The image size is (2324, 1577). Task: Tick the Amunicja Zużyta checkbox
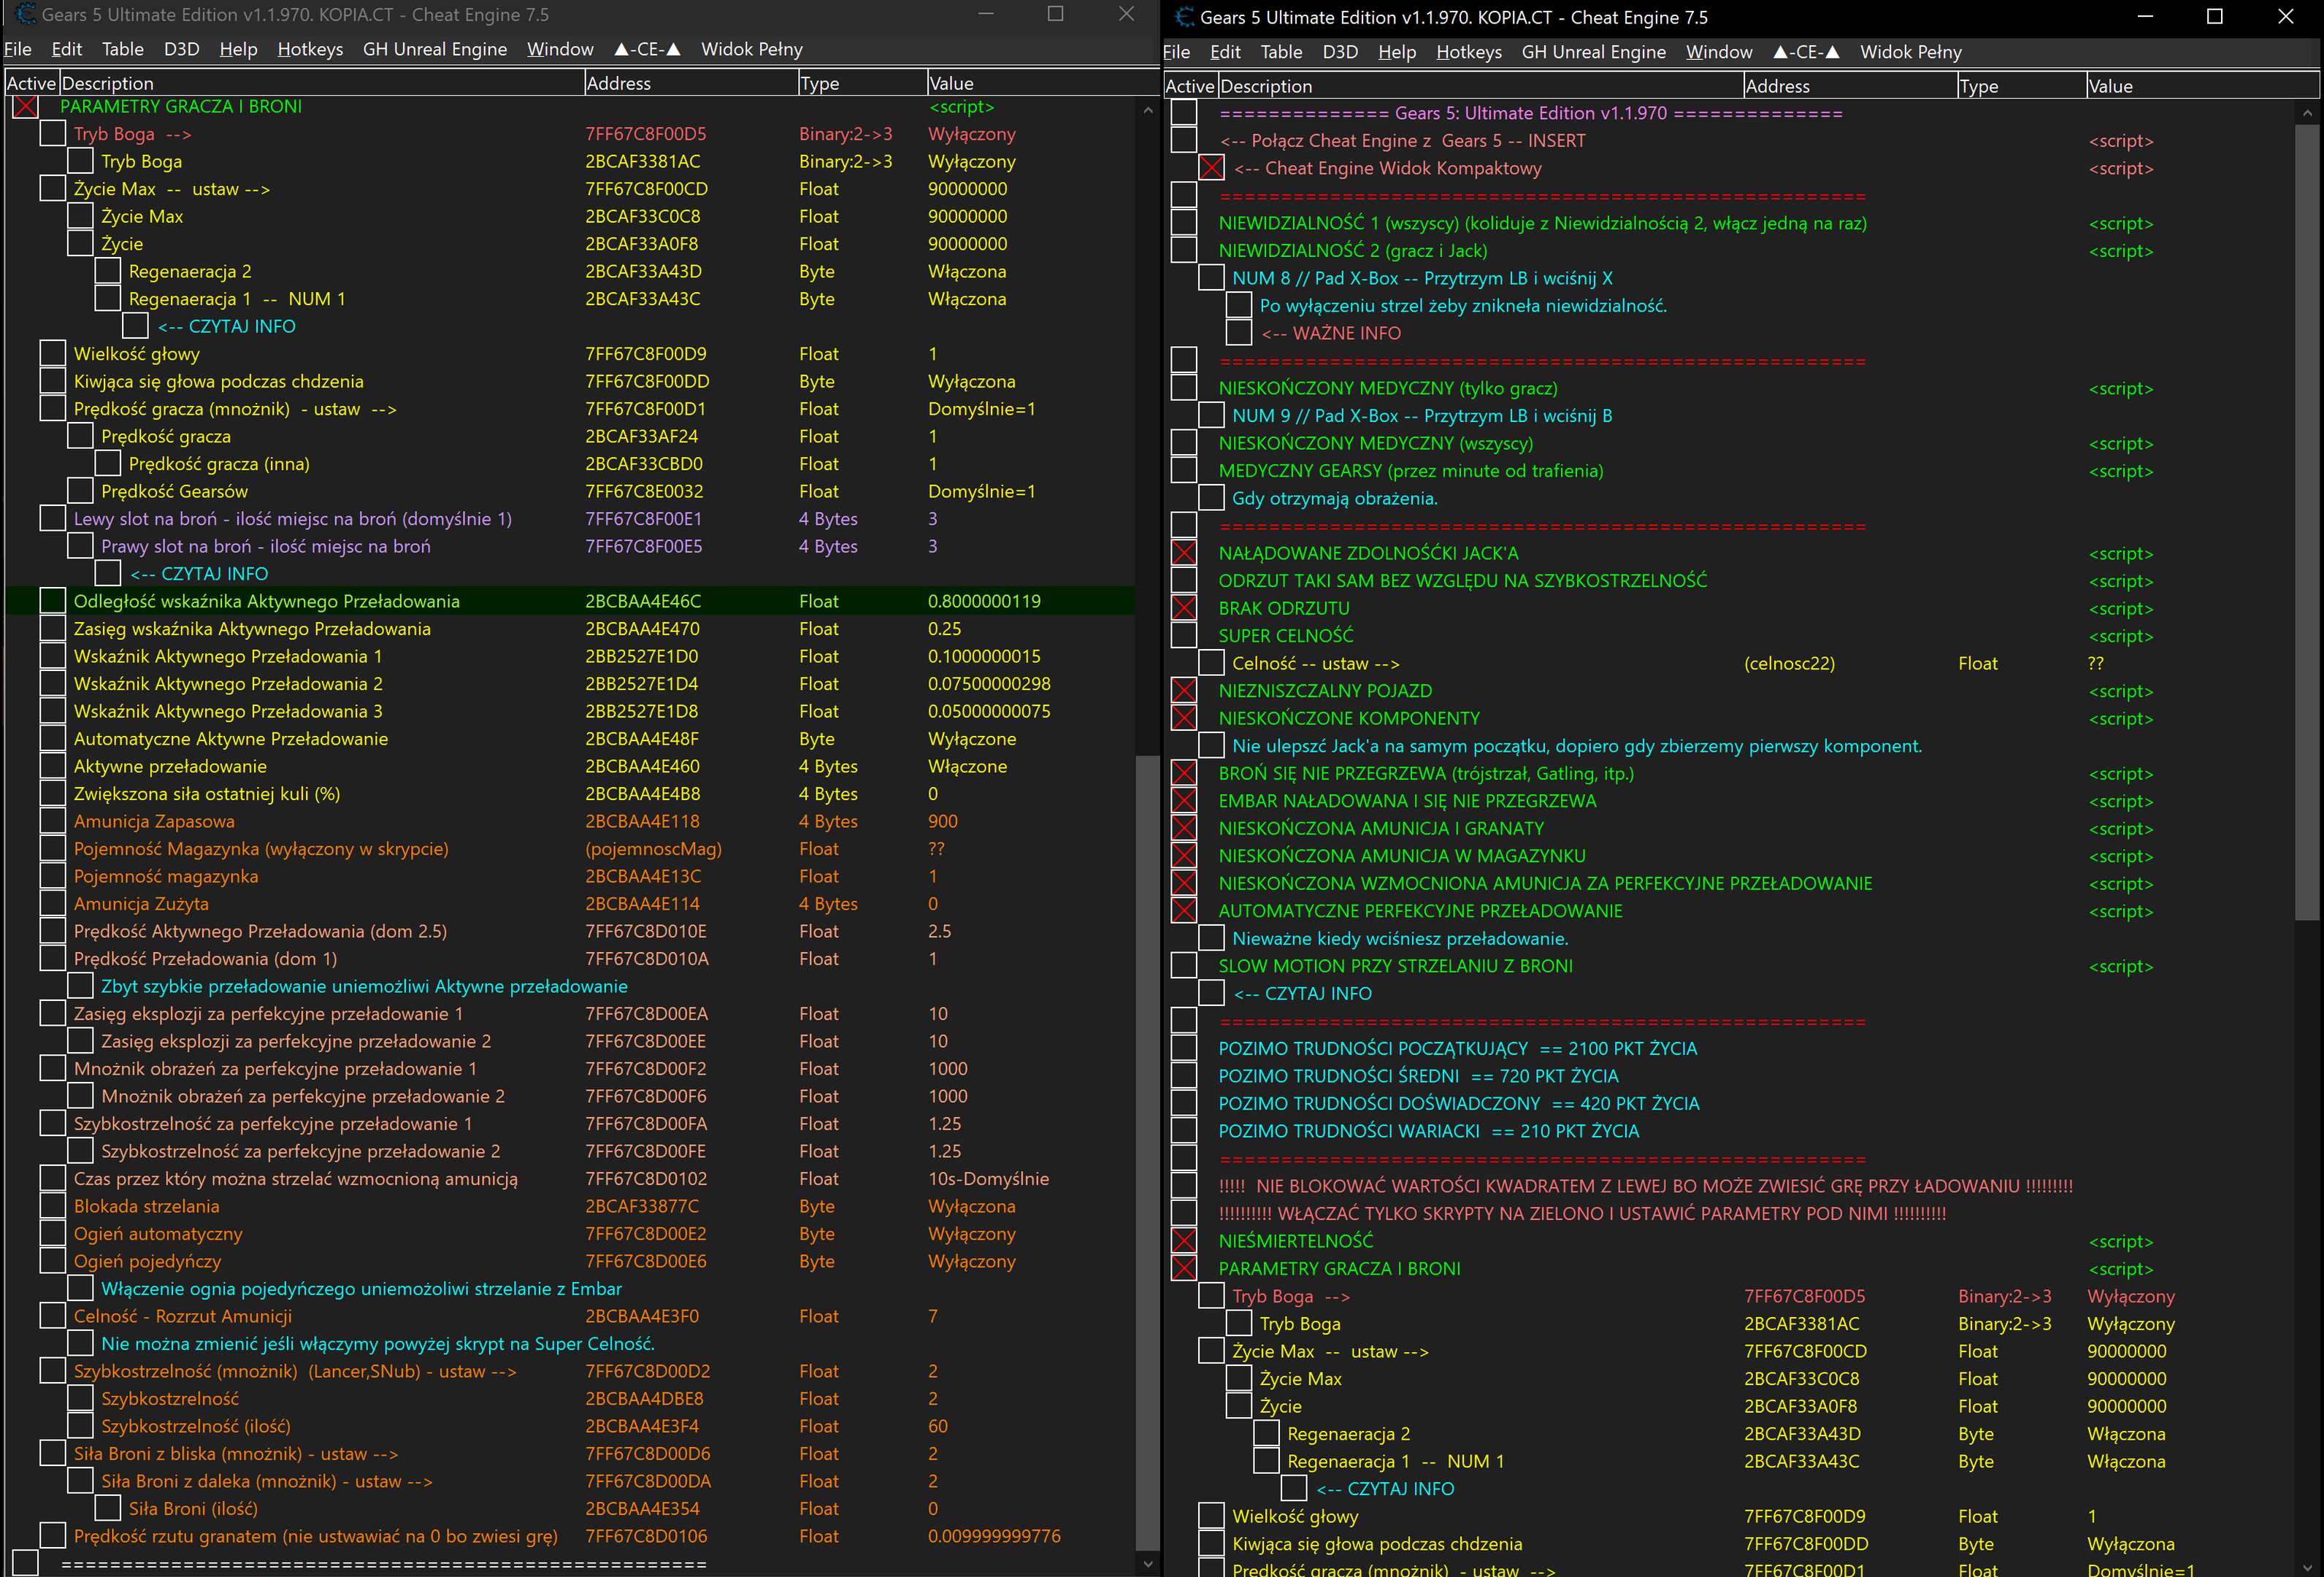pos(52,904)
